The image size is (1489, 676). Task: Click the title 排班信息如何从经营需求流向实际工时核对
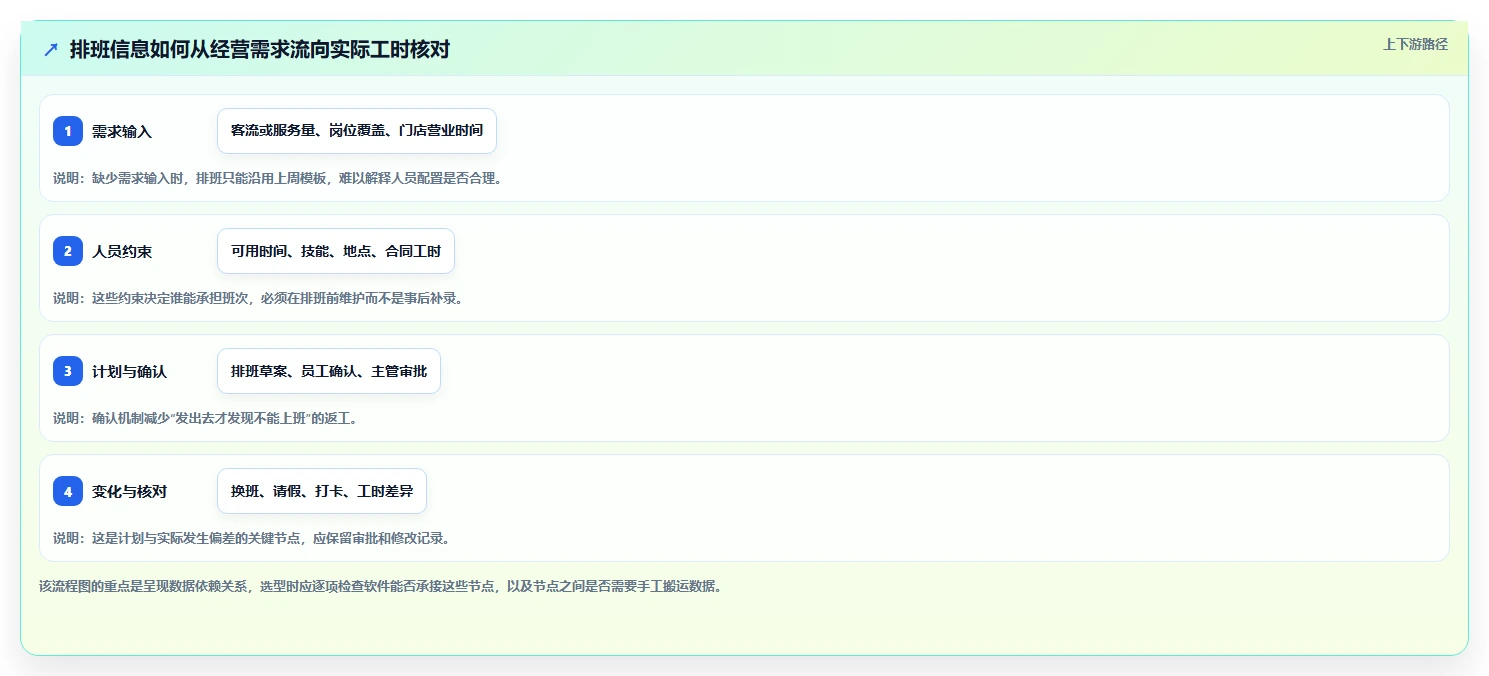click(260, 50)
